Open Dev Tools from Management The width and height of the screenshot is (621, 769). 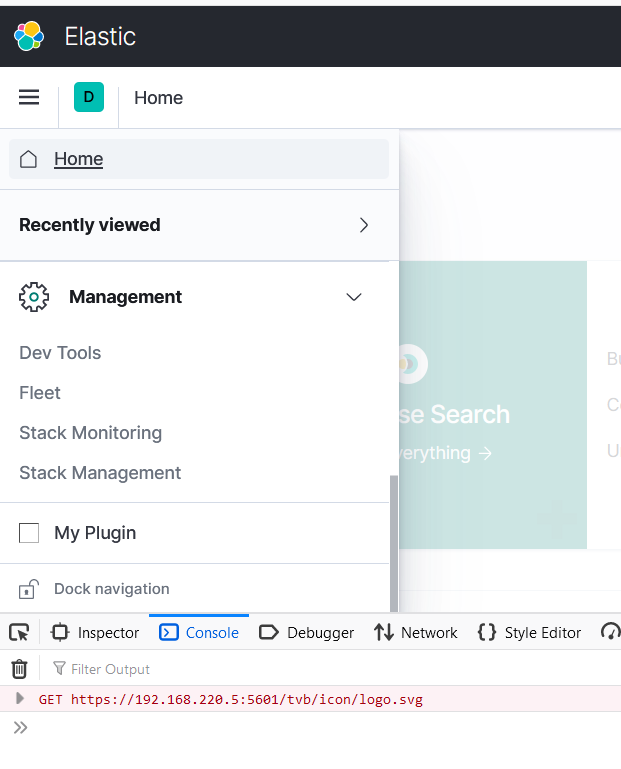(x=60, y=353)
